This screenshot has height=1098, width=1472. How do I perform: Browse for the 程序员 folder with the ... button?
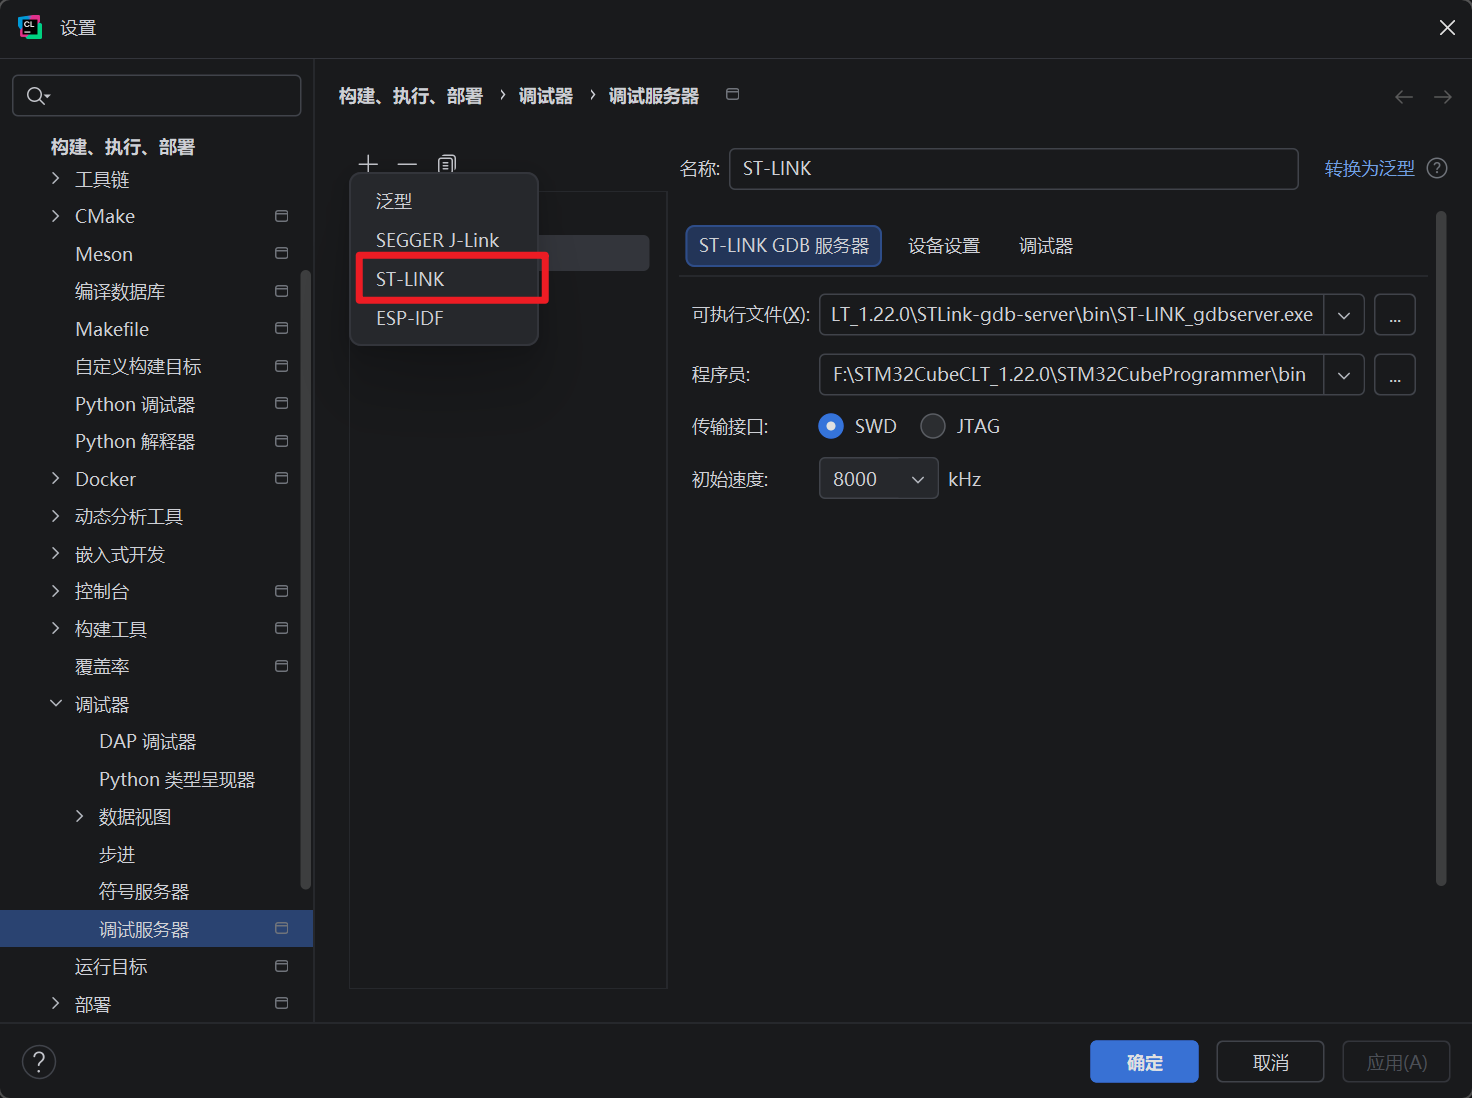1395,375
